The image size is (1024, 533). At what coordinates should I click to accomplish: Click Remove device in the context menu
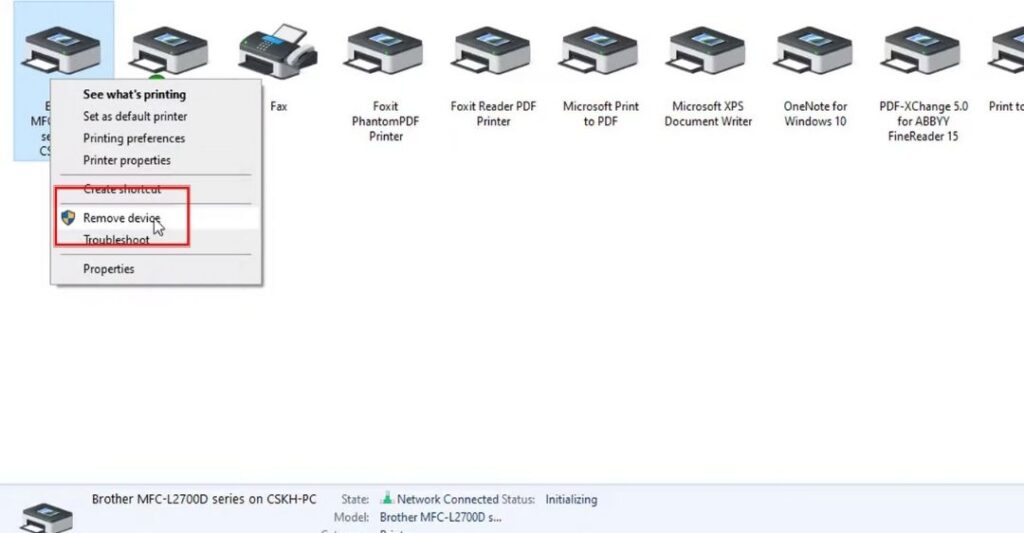click(x=121, y=218)
